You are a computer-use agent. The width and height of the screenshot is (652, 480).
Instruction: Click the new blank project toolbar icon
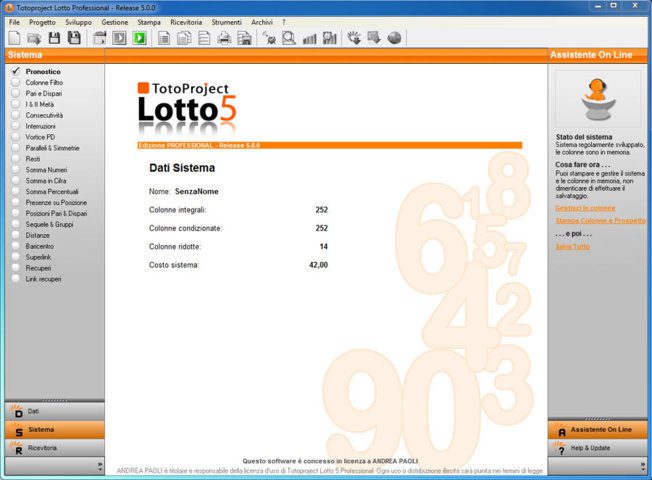(15, 38)
